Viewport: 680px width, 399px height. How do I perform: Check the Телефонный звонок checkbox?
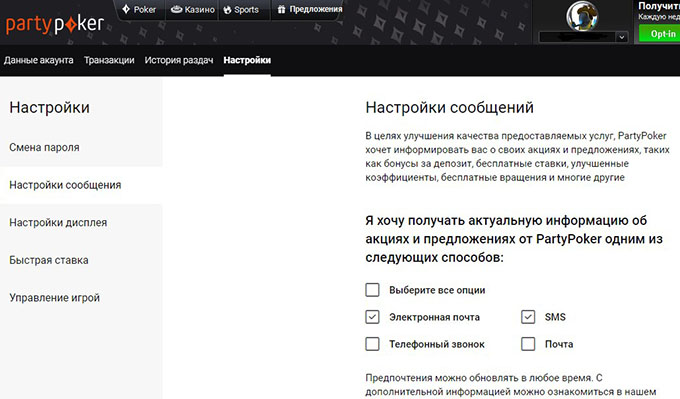click(x=372, y=344)
